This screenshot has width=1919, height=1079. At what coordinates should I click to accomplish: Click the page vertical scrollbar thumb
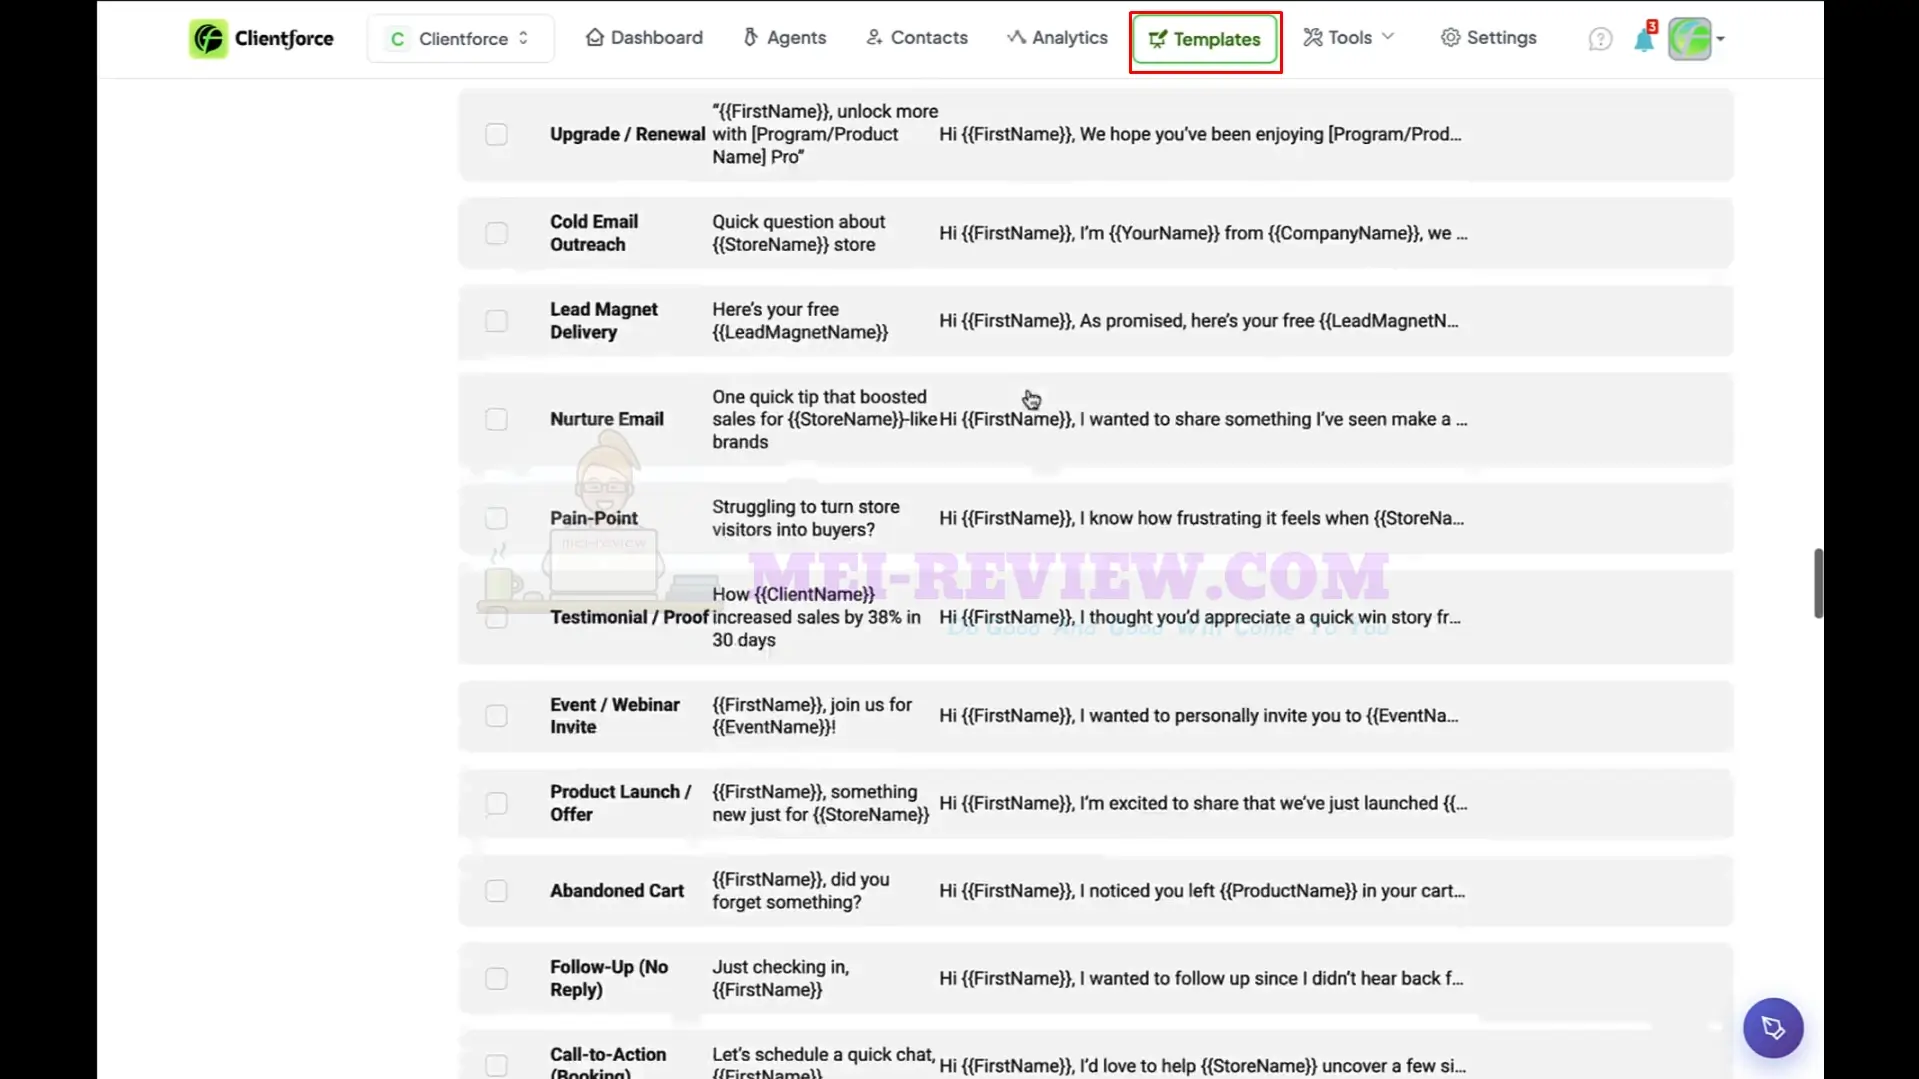[x=1817, y=583]
